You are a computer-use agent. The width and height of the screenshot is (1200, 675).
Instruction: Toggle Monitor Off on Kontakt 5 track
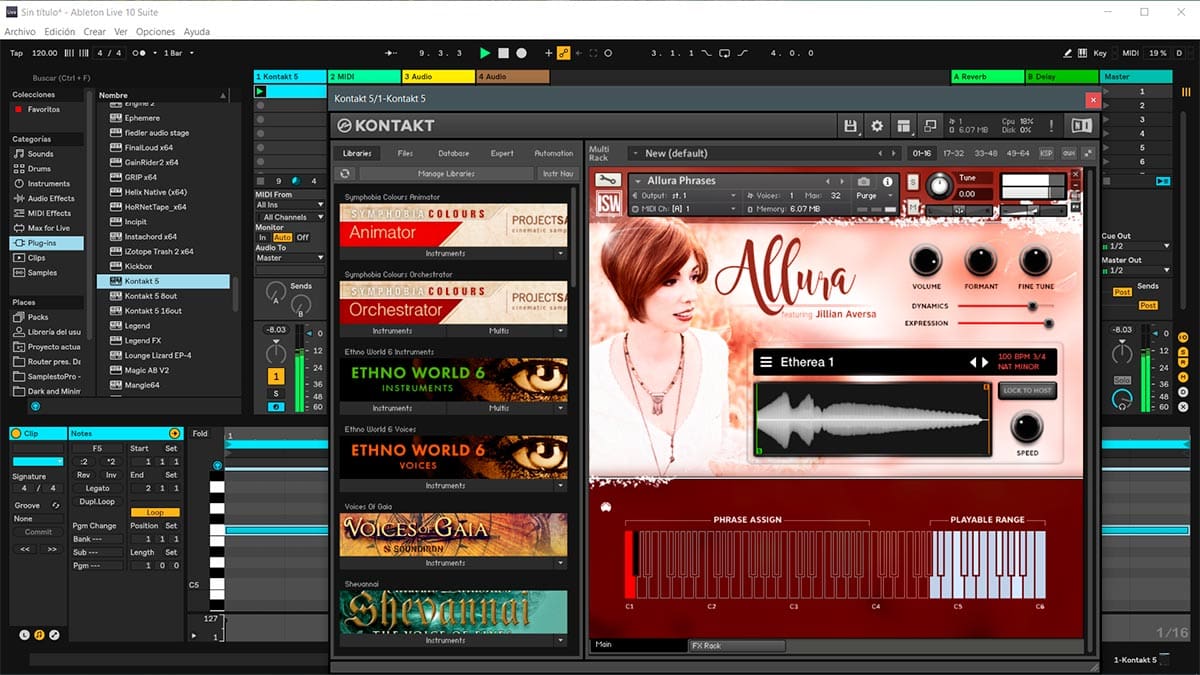[x=303, y=237]
